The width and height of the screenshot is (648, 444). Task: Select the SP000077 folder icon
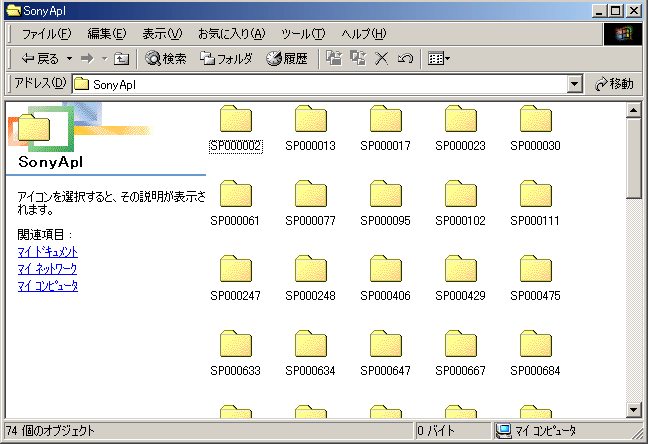pyautogui.click(x=311, y=194)
